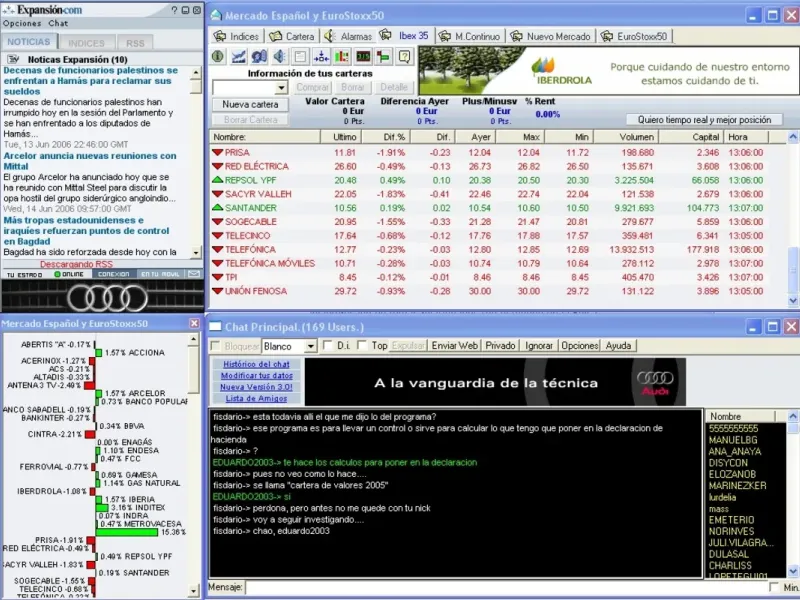
Task: Click the green information icon in toolbar
Action: click(218, 56)
